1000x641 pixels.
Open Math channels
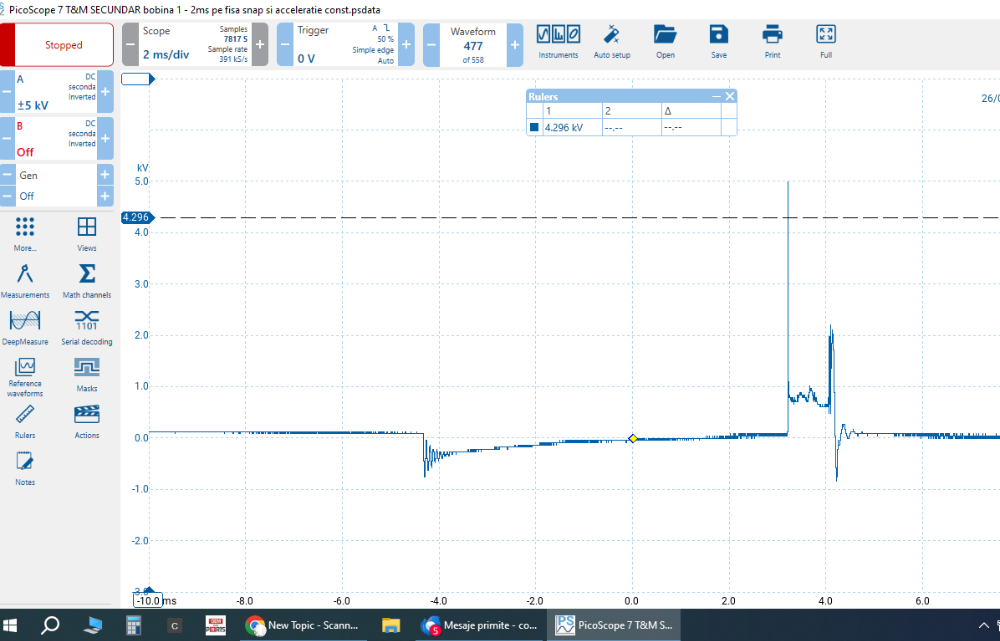click(x=87, y=280)
